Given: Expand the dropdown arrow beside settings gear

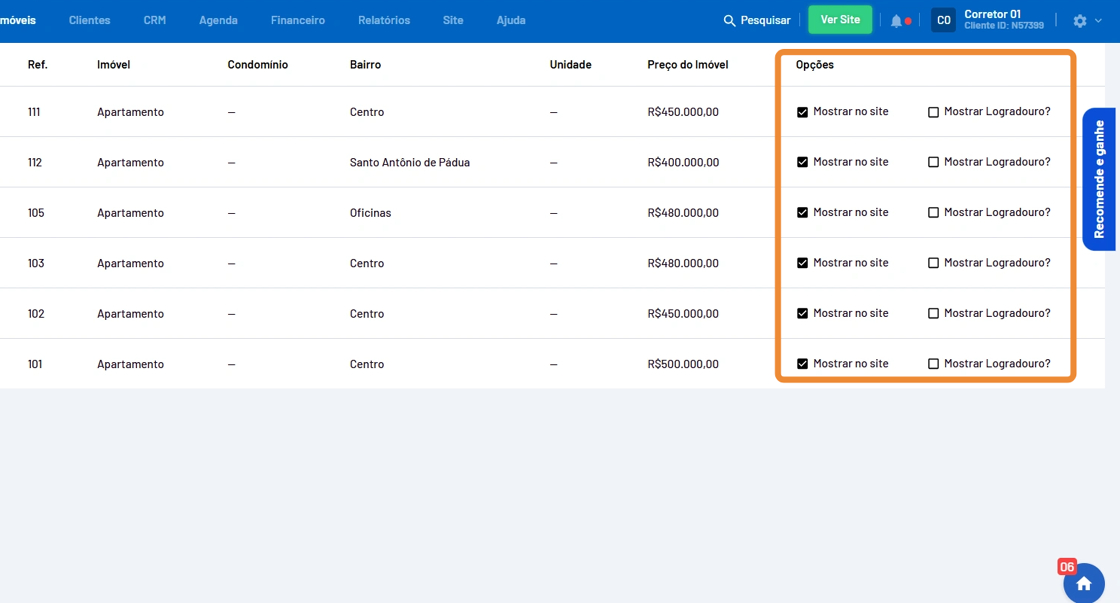Looking at the screenshot, I should pyautogui.click(x=1096, y=21).
